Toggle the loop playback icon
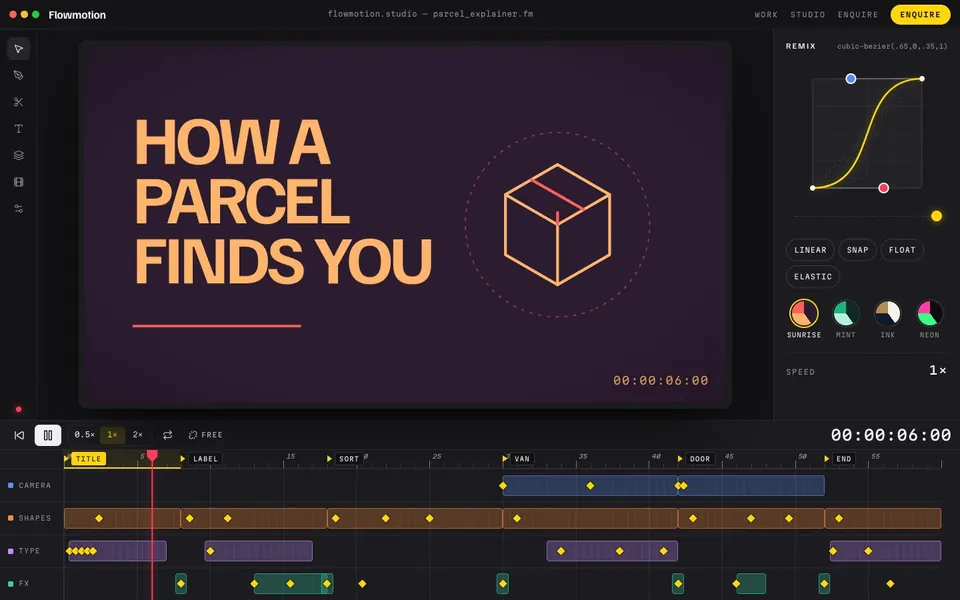The width and height of the screenshot is (960, 600). 167,435
